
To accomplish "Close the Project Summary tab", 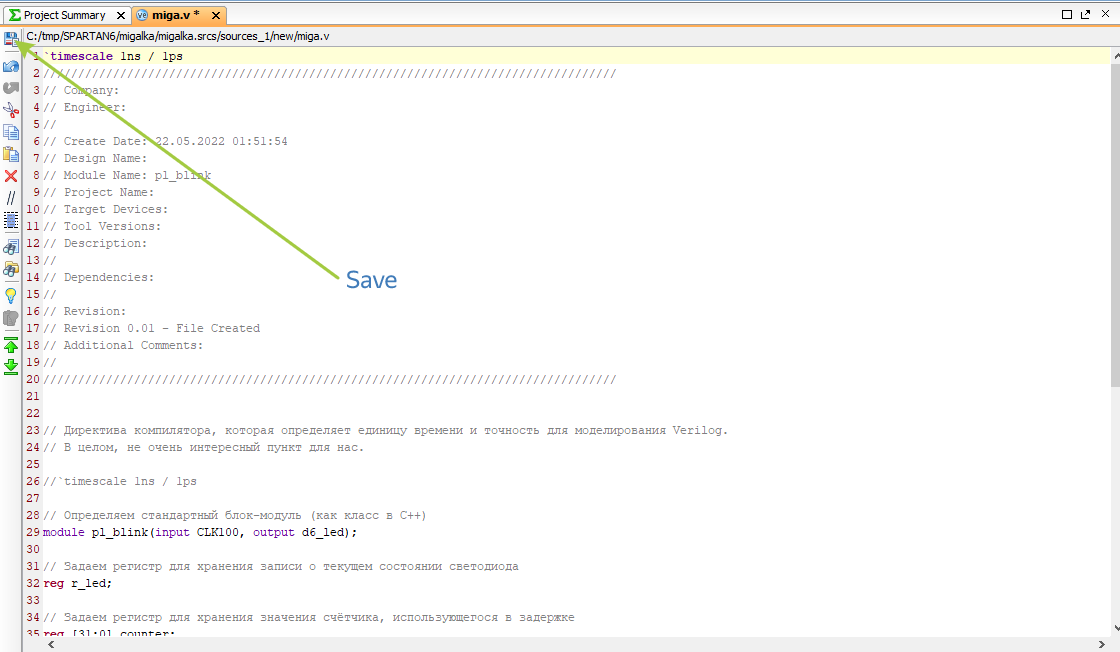I will click(x=121, y=15).
